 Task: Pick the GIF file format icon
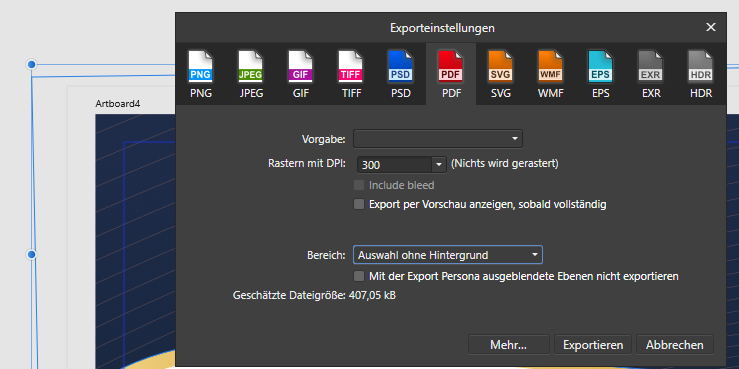coord(301,67)
